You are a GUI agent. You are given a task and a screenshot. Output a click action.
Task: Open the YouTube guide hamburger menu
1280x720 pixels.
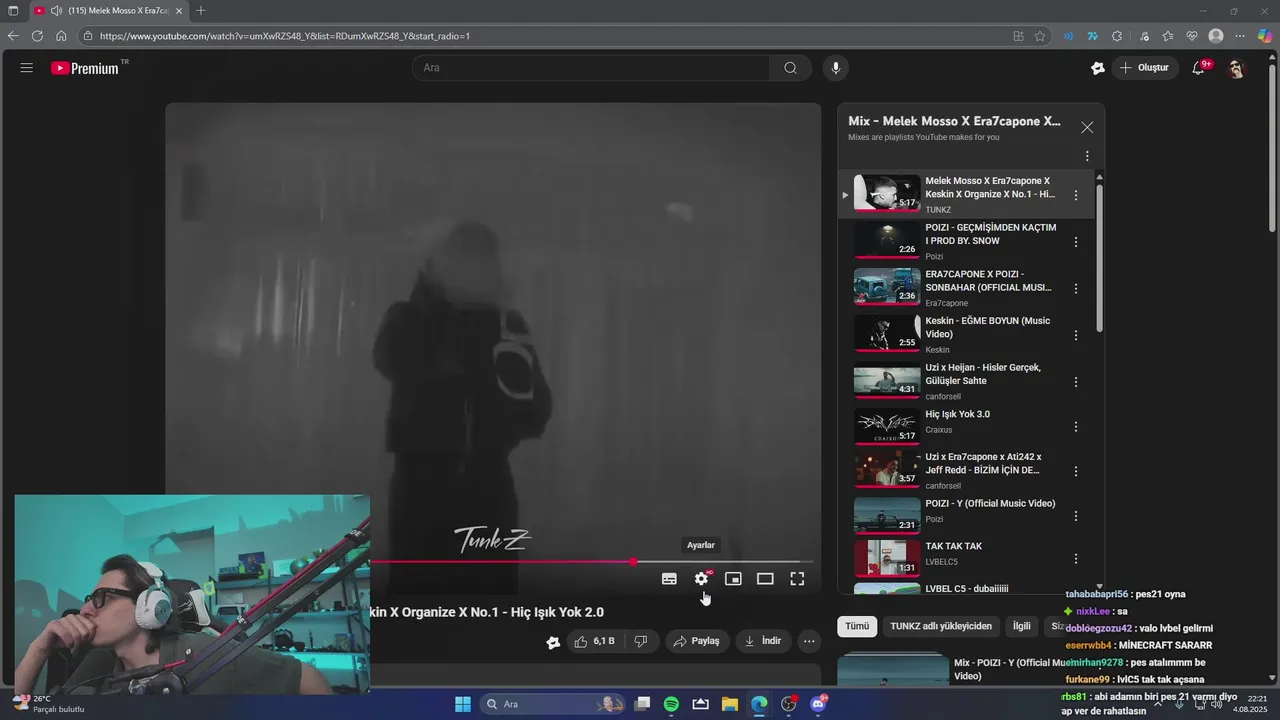click(x=27, y=68)
